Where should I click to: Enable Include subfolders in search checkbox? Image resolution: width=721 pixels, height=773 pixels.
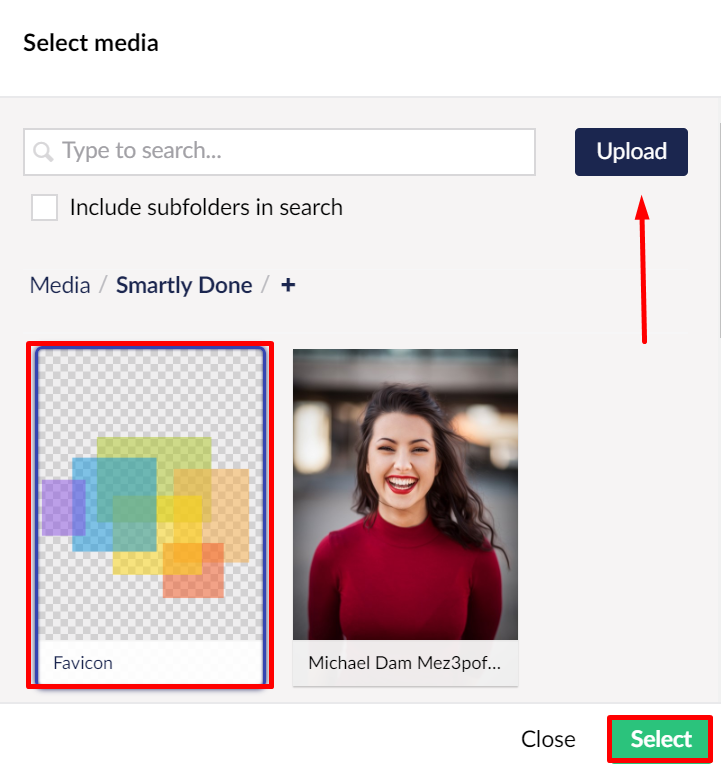(44, 207)
